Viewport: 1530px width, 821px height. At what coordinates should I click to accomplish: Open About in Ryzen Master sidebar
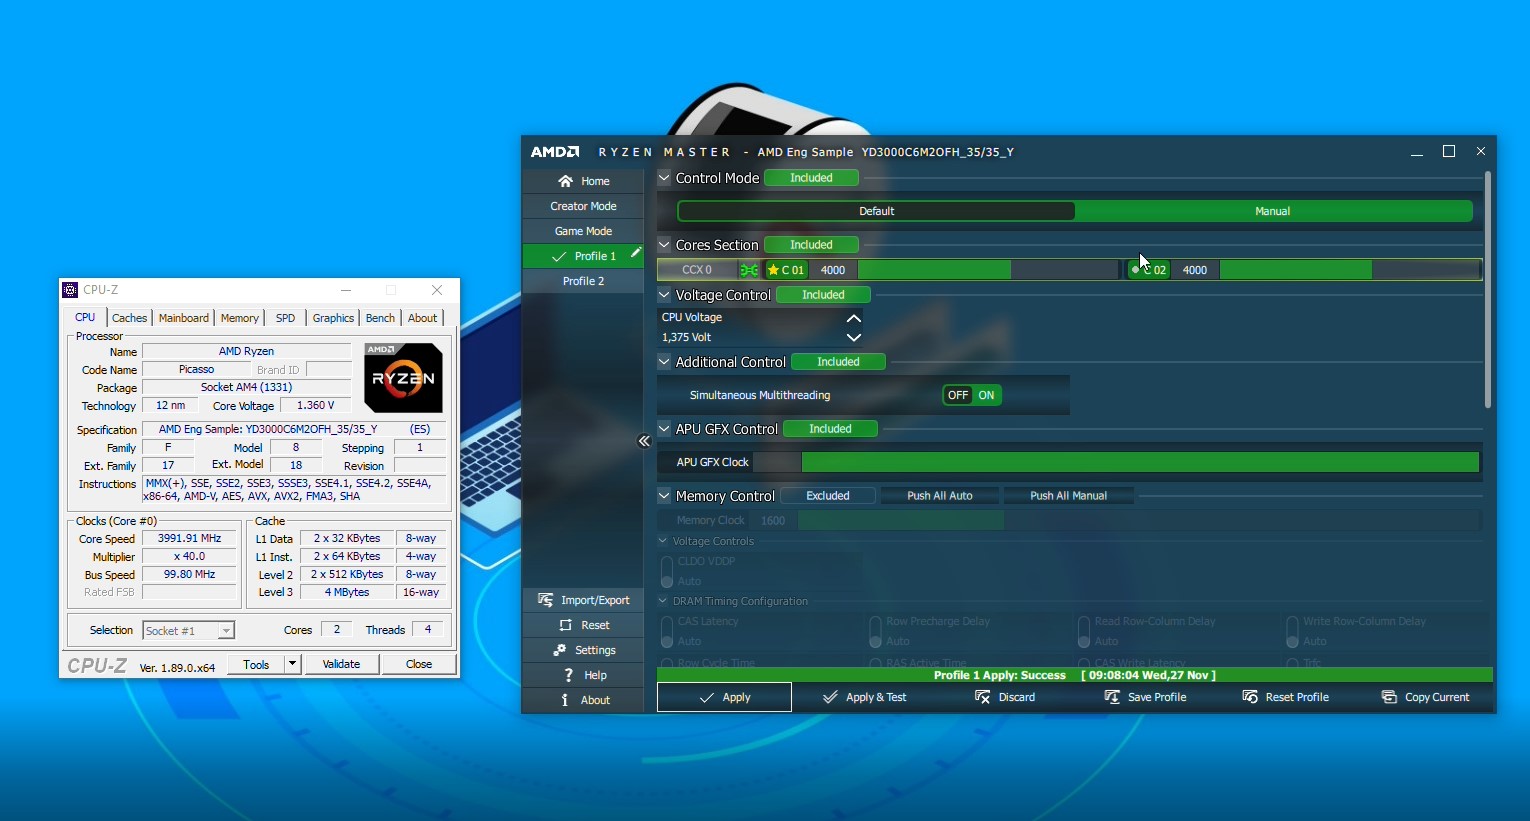tap(583, 700)
